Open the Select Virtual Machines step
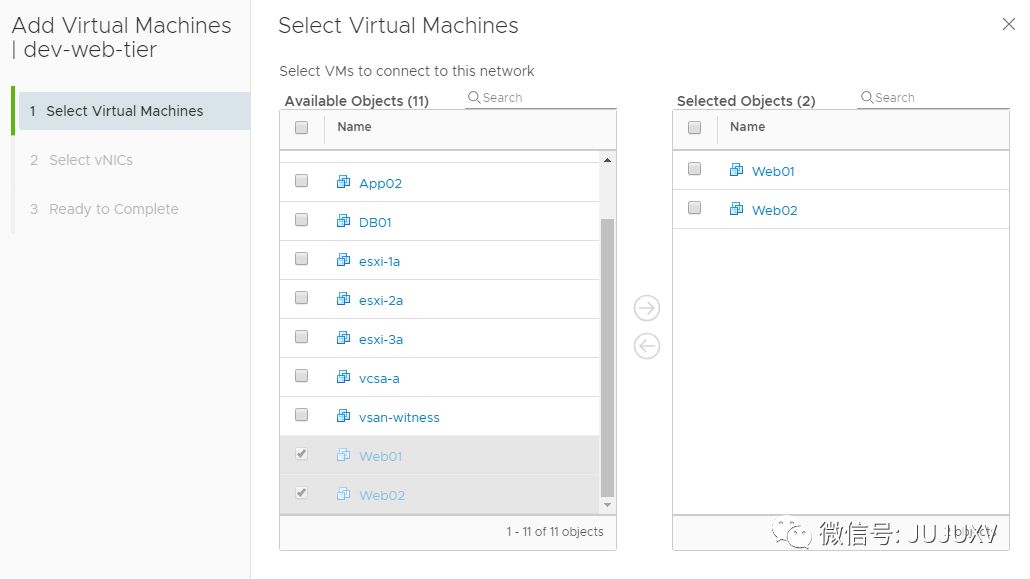The width and height of the screenshot is (1030, 579). 125,111
